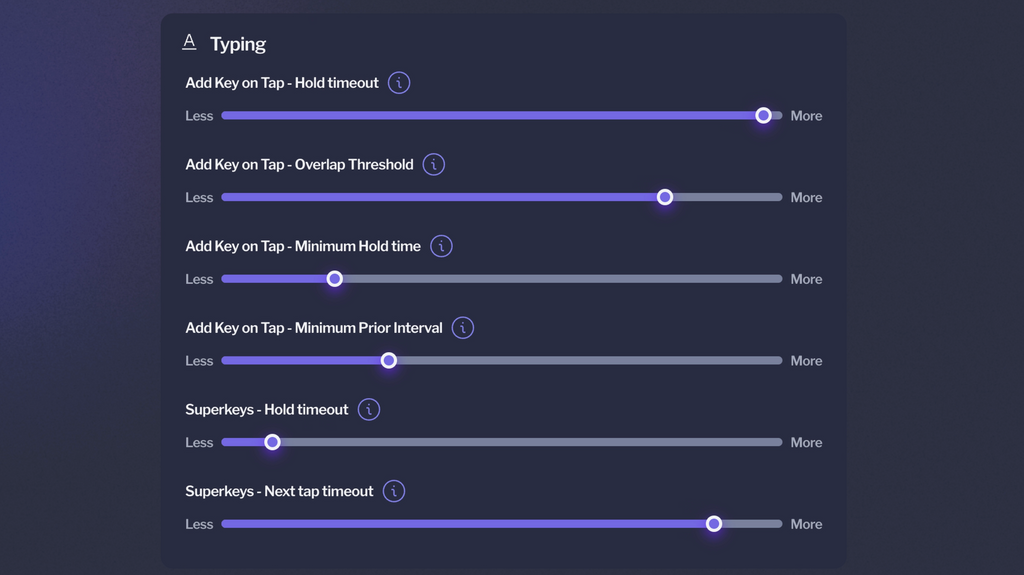
Task: Click "Less" label of Add Key Hold timeout slider
Action: coord(199,116)
